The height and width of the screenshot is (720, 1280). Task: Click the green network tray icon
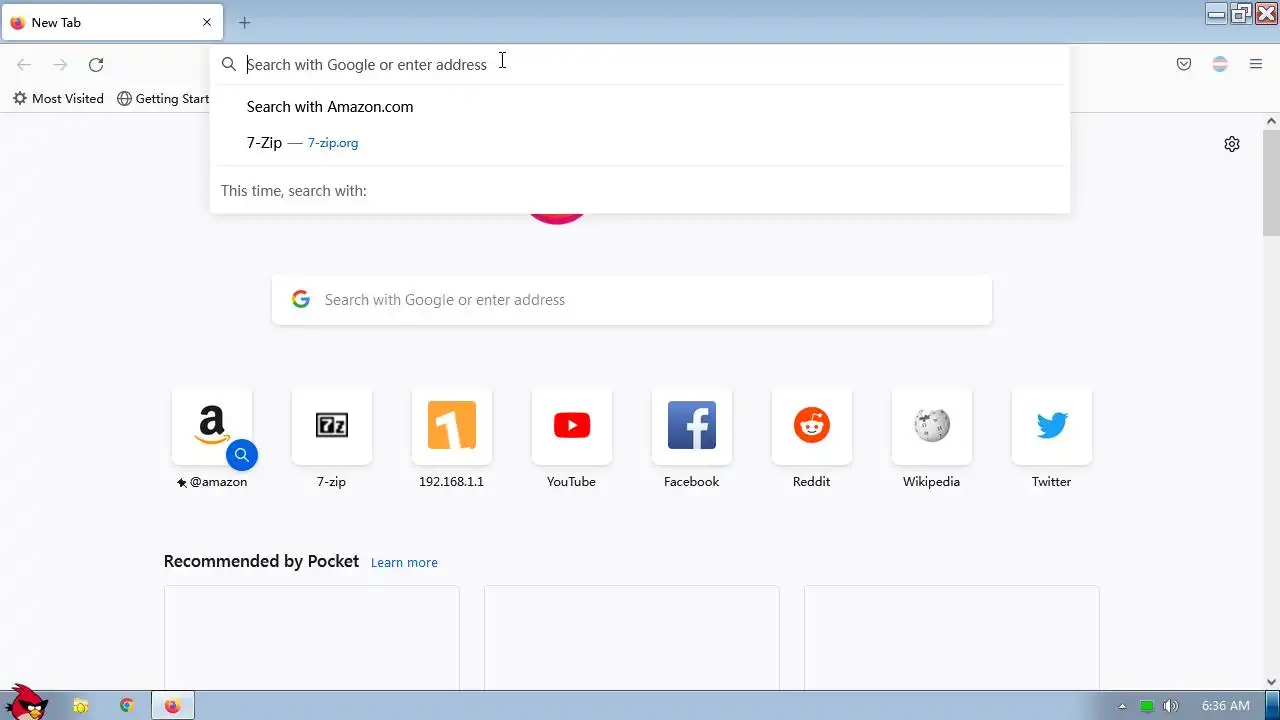coord(1147,706)
